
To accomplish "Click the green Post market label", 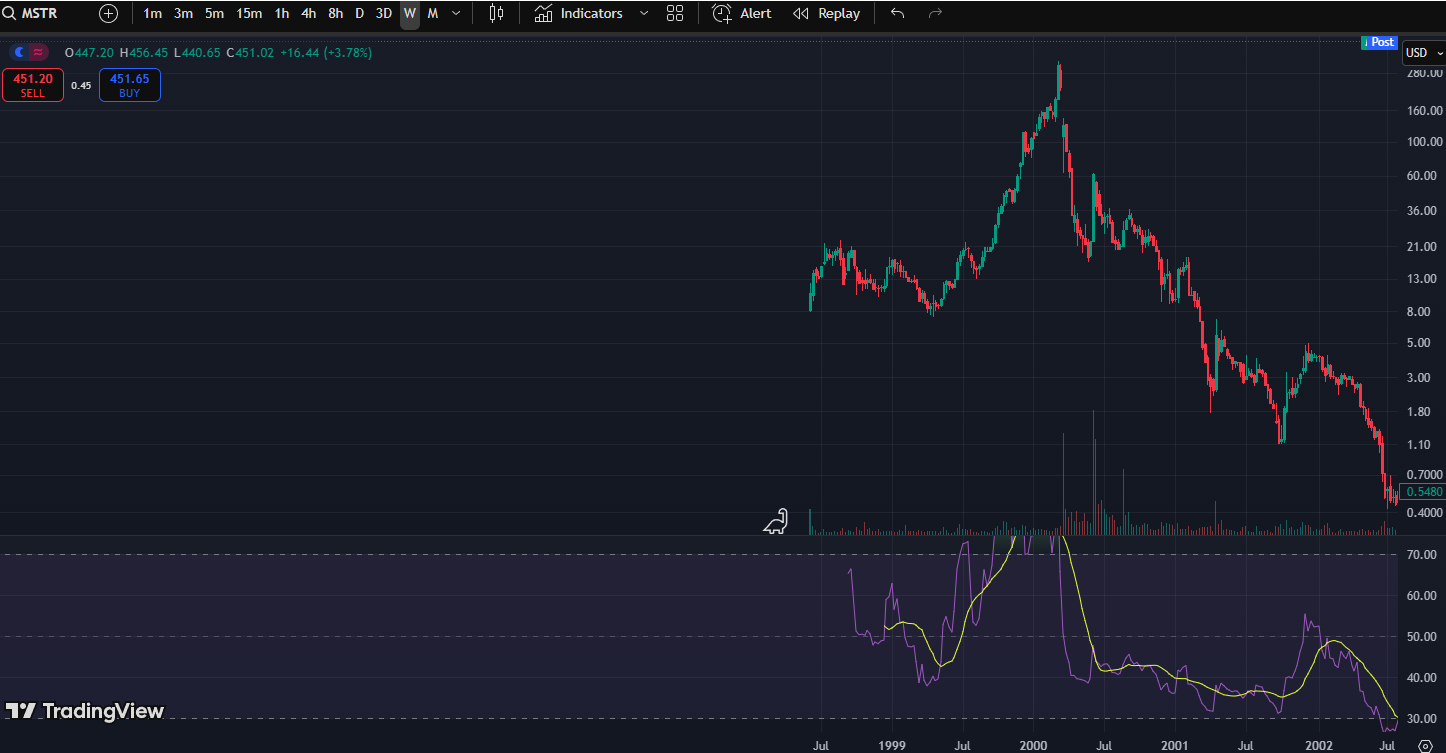I will [1380, 42].
